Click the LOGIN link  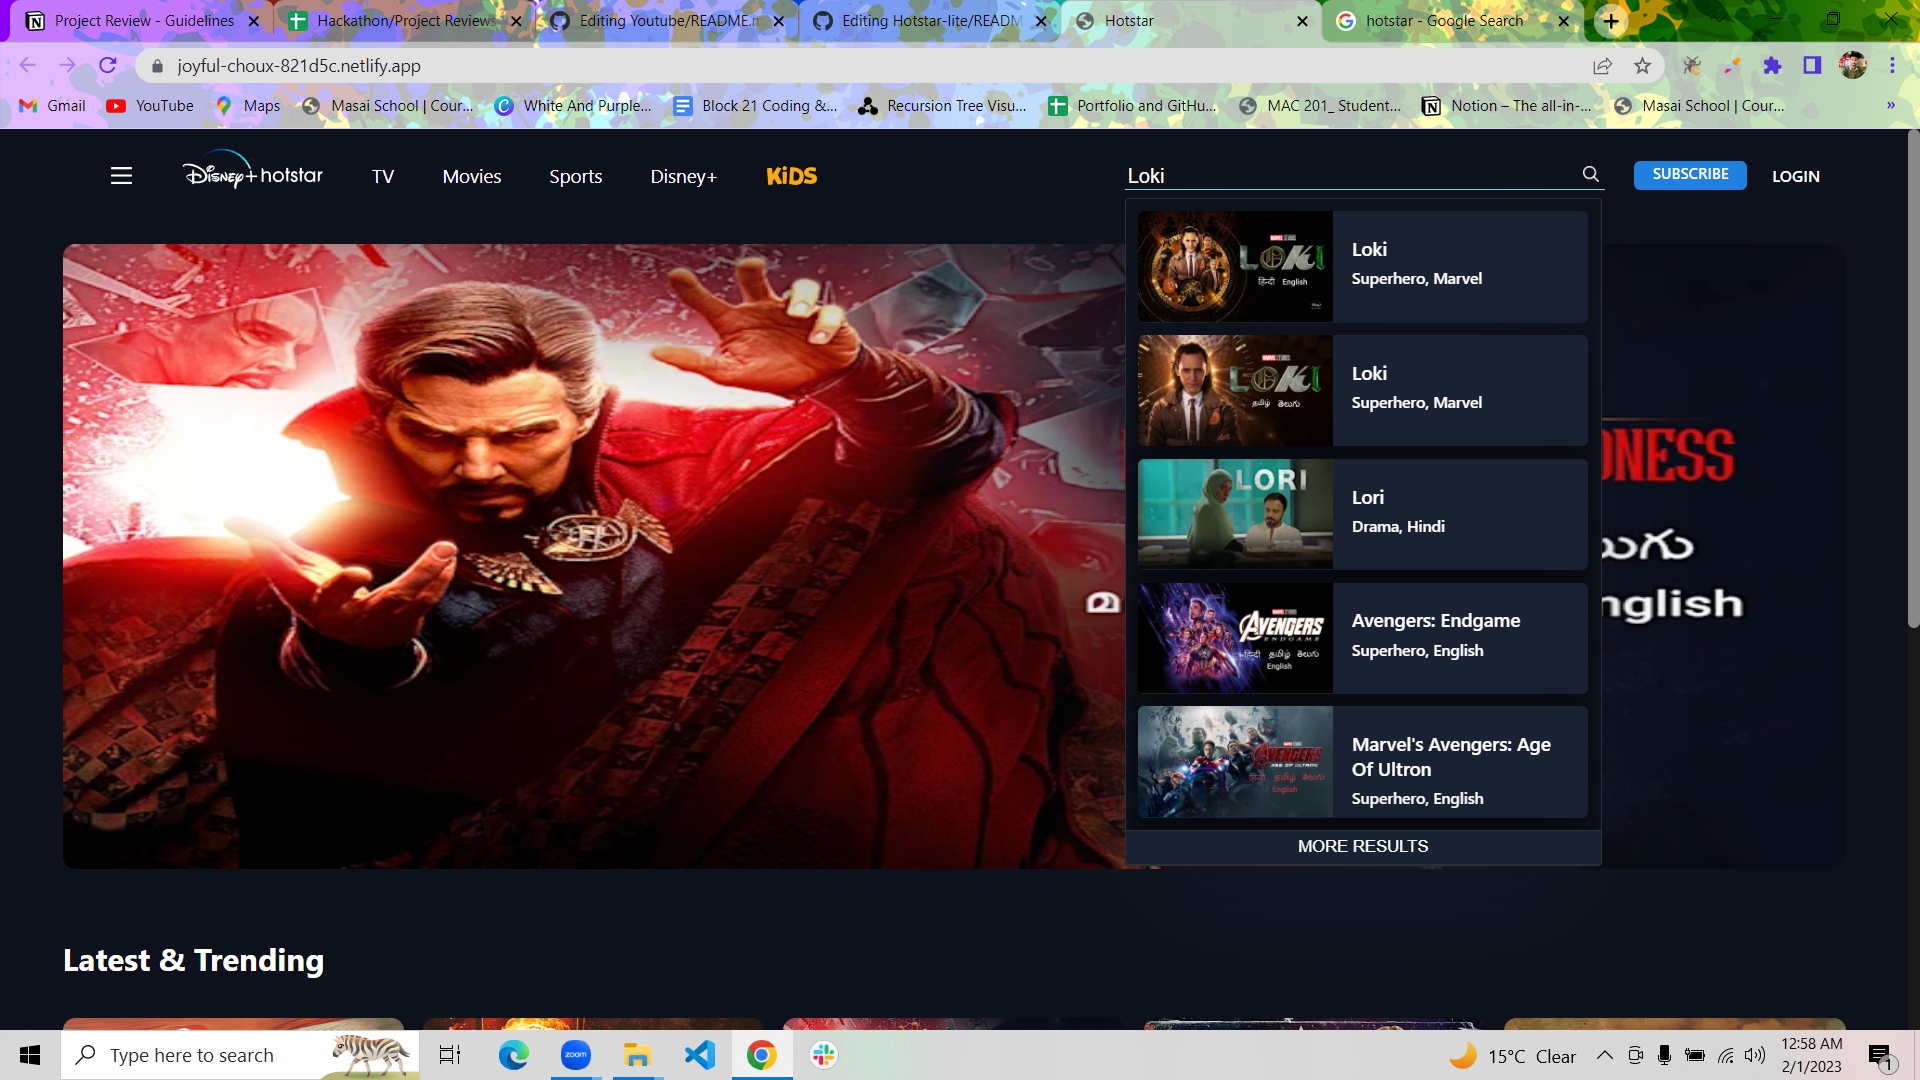tap(1796, 176)
